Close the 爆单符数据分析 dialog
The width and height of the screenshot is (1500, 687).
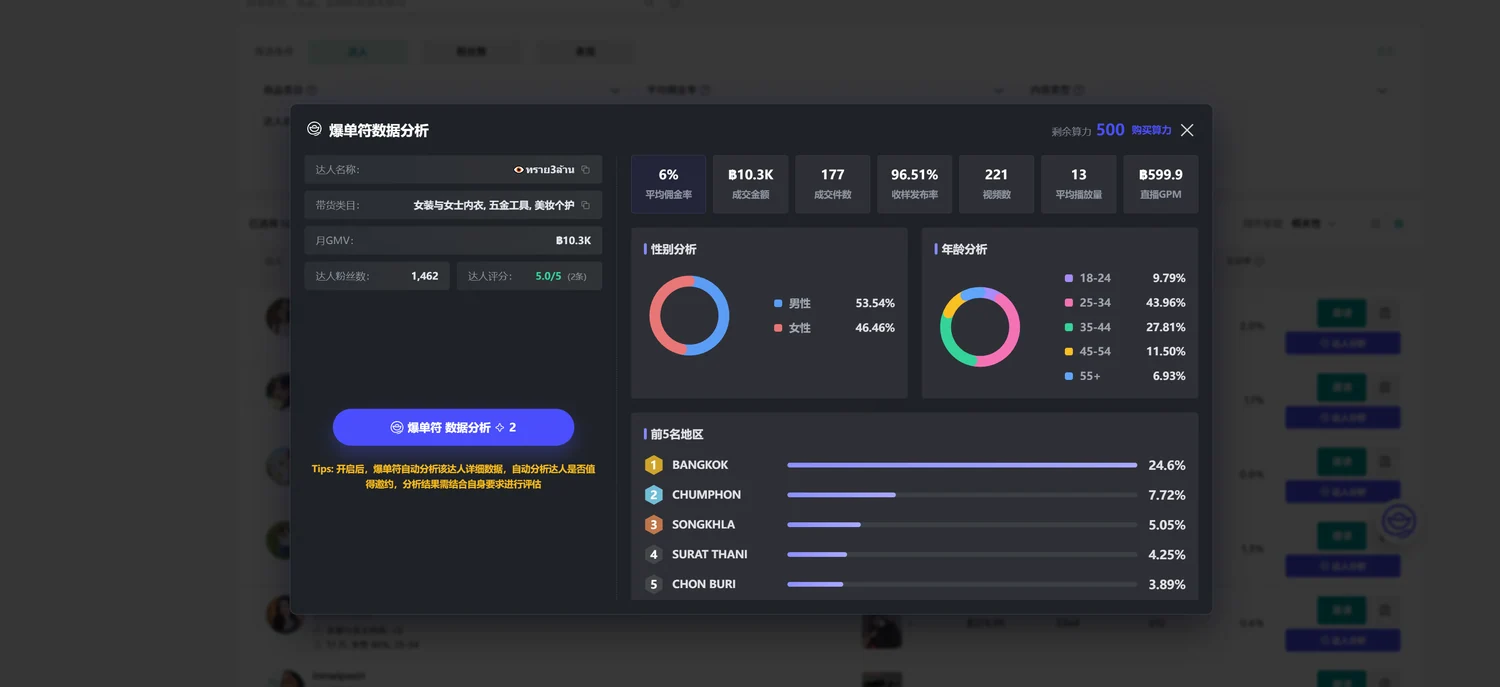(x=1187, y=130)
